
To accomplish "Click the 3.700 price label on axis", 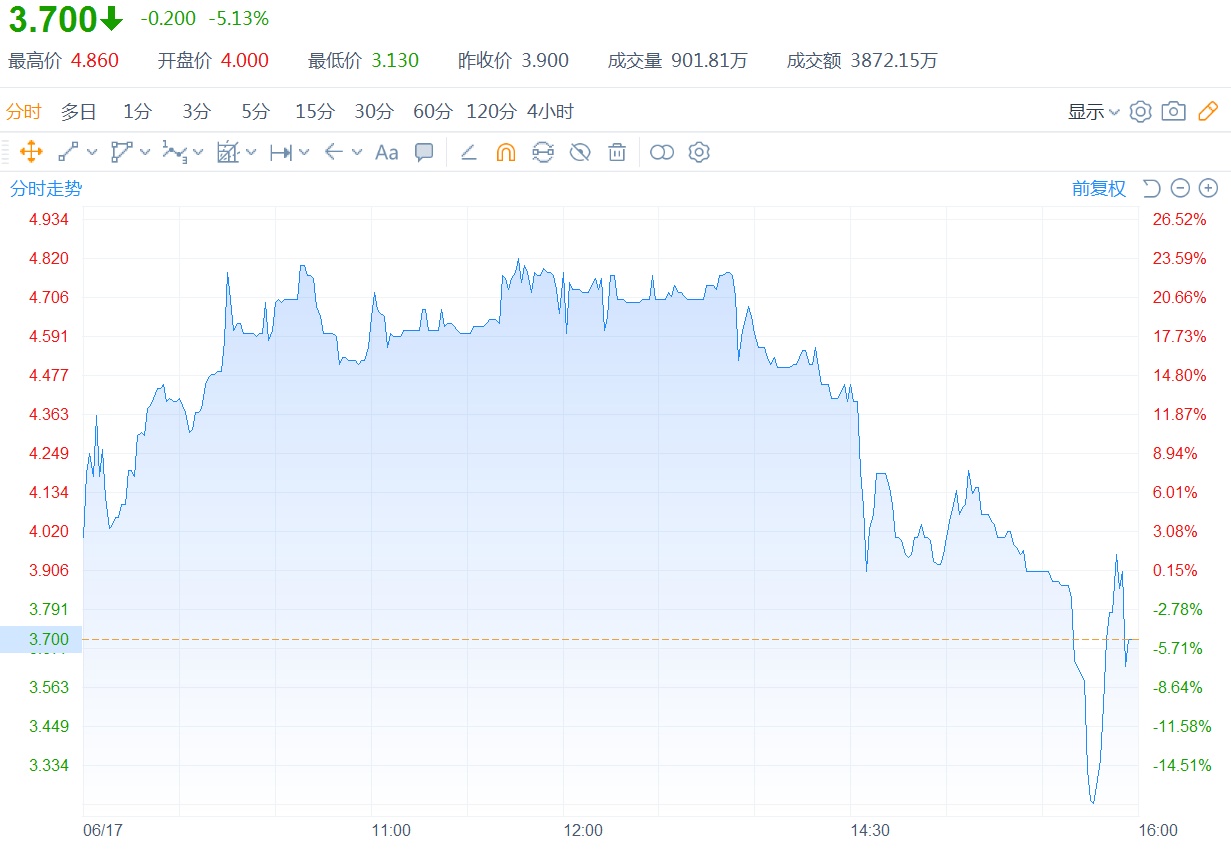I will coord(40,639).
